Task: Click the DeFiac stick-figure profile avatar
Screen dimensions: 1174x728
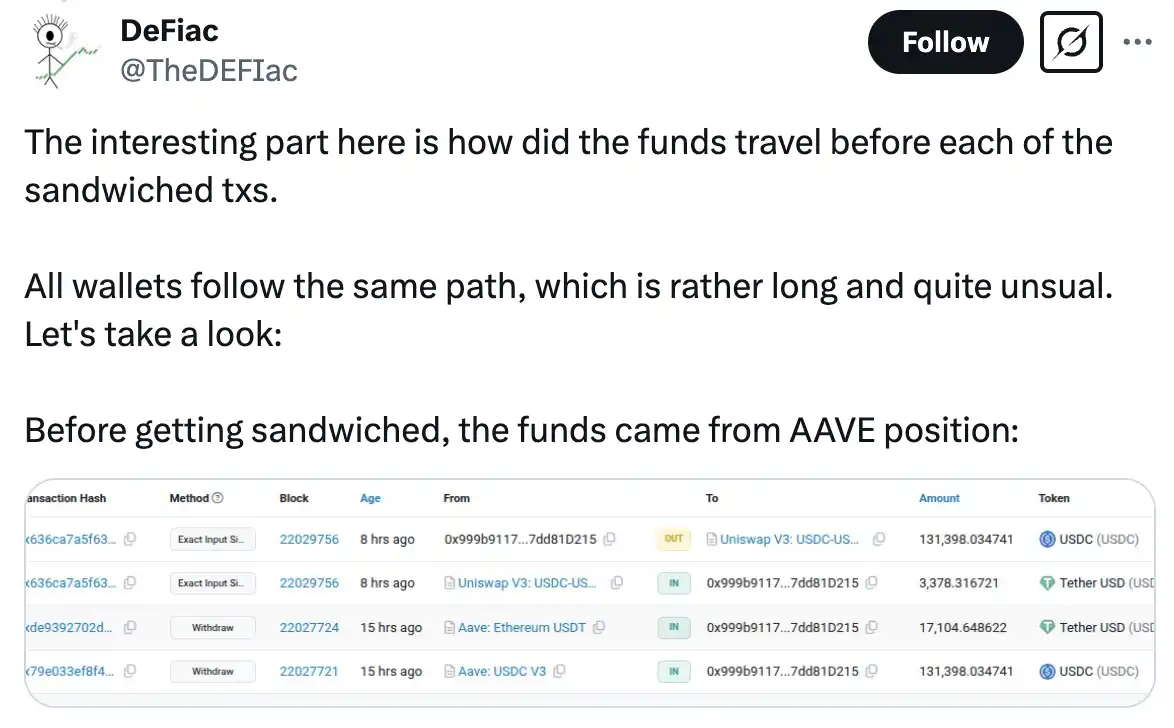Action: point(61,52)
